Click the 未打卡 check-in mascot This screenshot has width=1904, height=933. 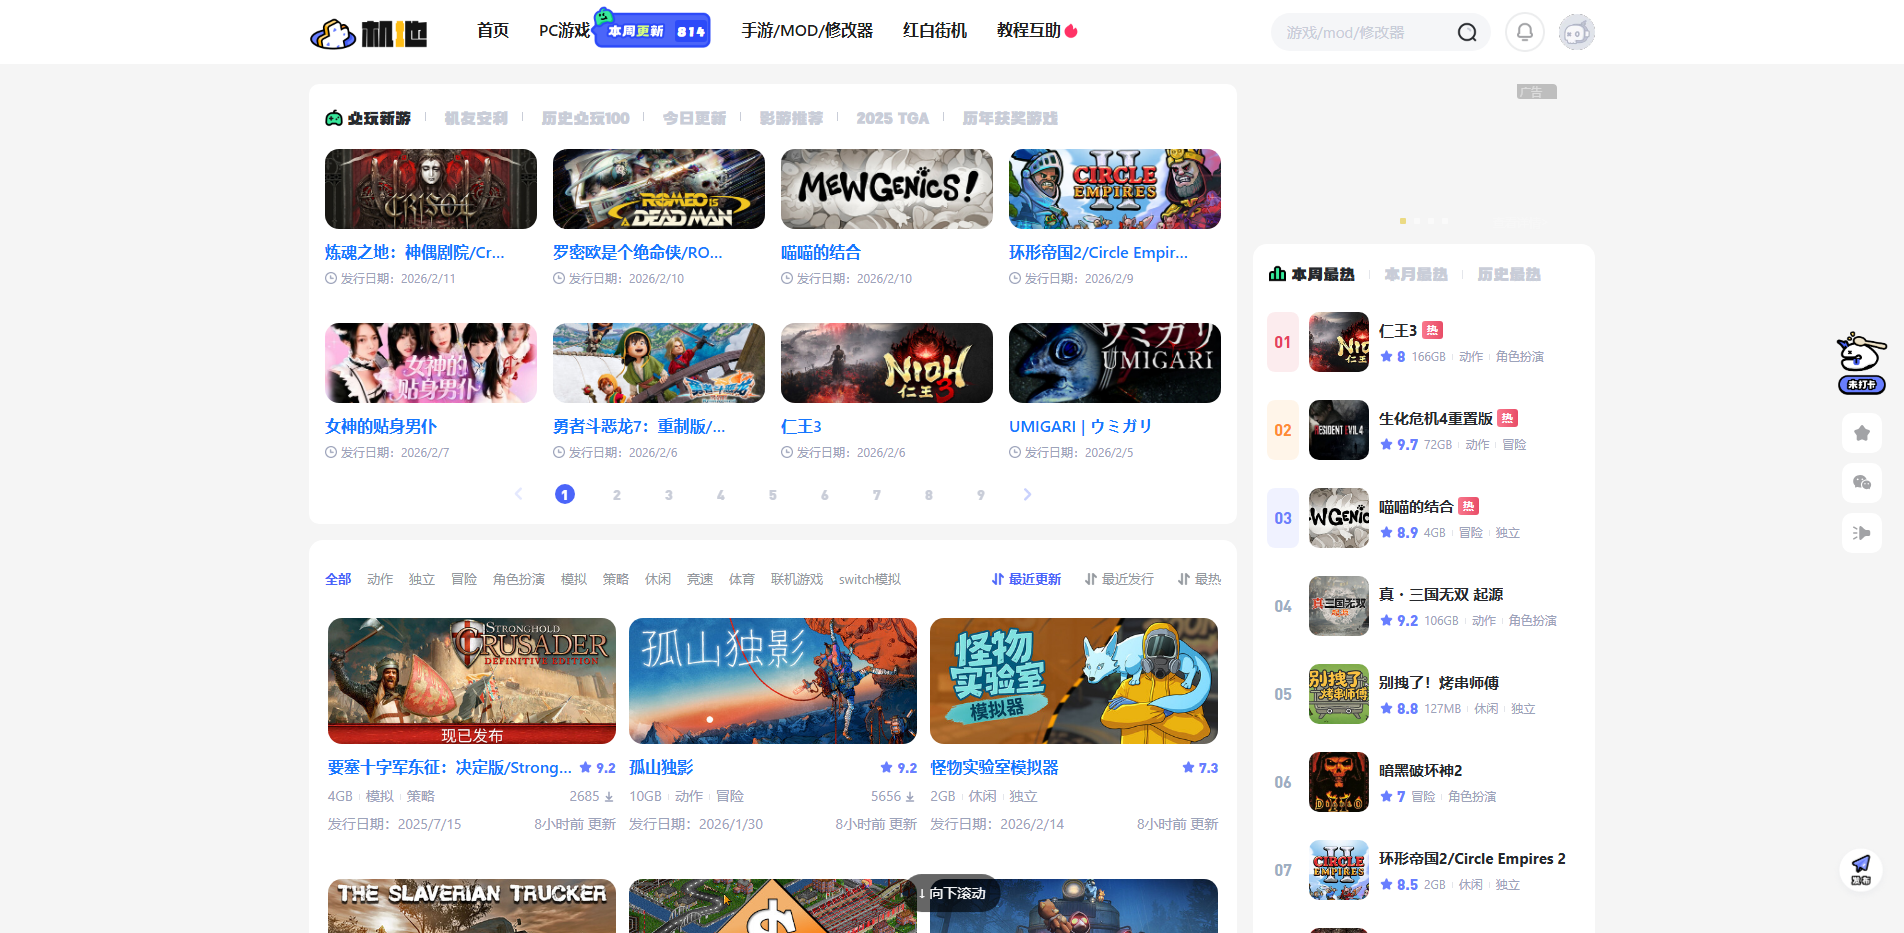tap(1861, 363)
